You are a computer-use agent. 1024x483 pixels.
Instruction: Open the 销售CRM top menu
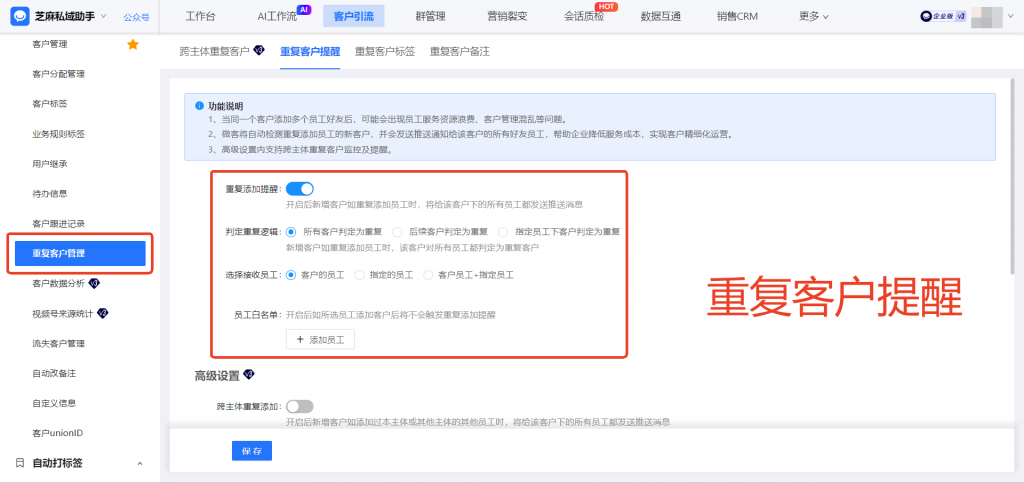tap(737, 17)
